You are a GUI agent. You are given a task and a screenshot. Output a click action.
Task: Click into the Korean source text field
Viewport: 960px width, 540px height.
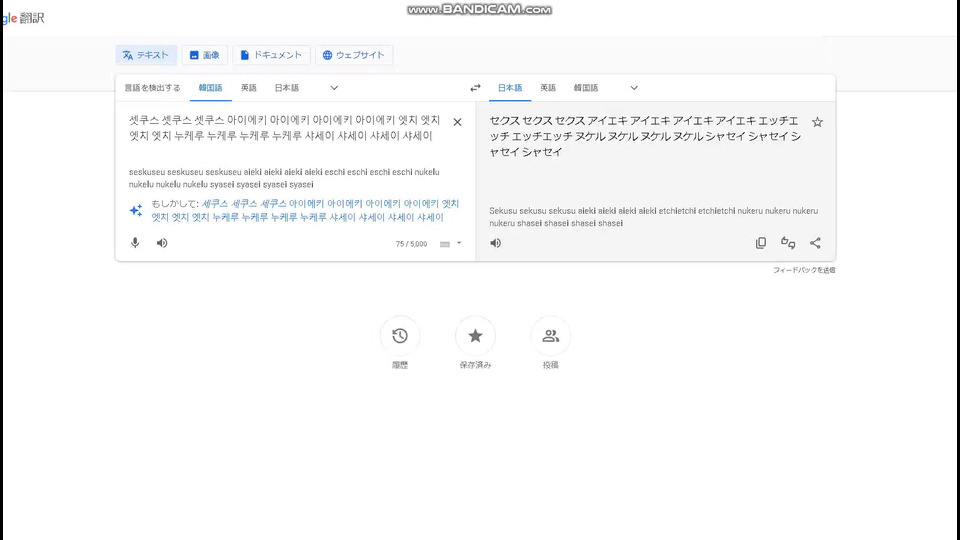pos(285,128)
